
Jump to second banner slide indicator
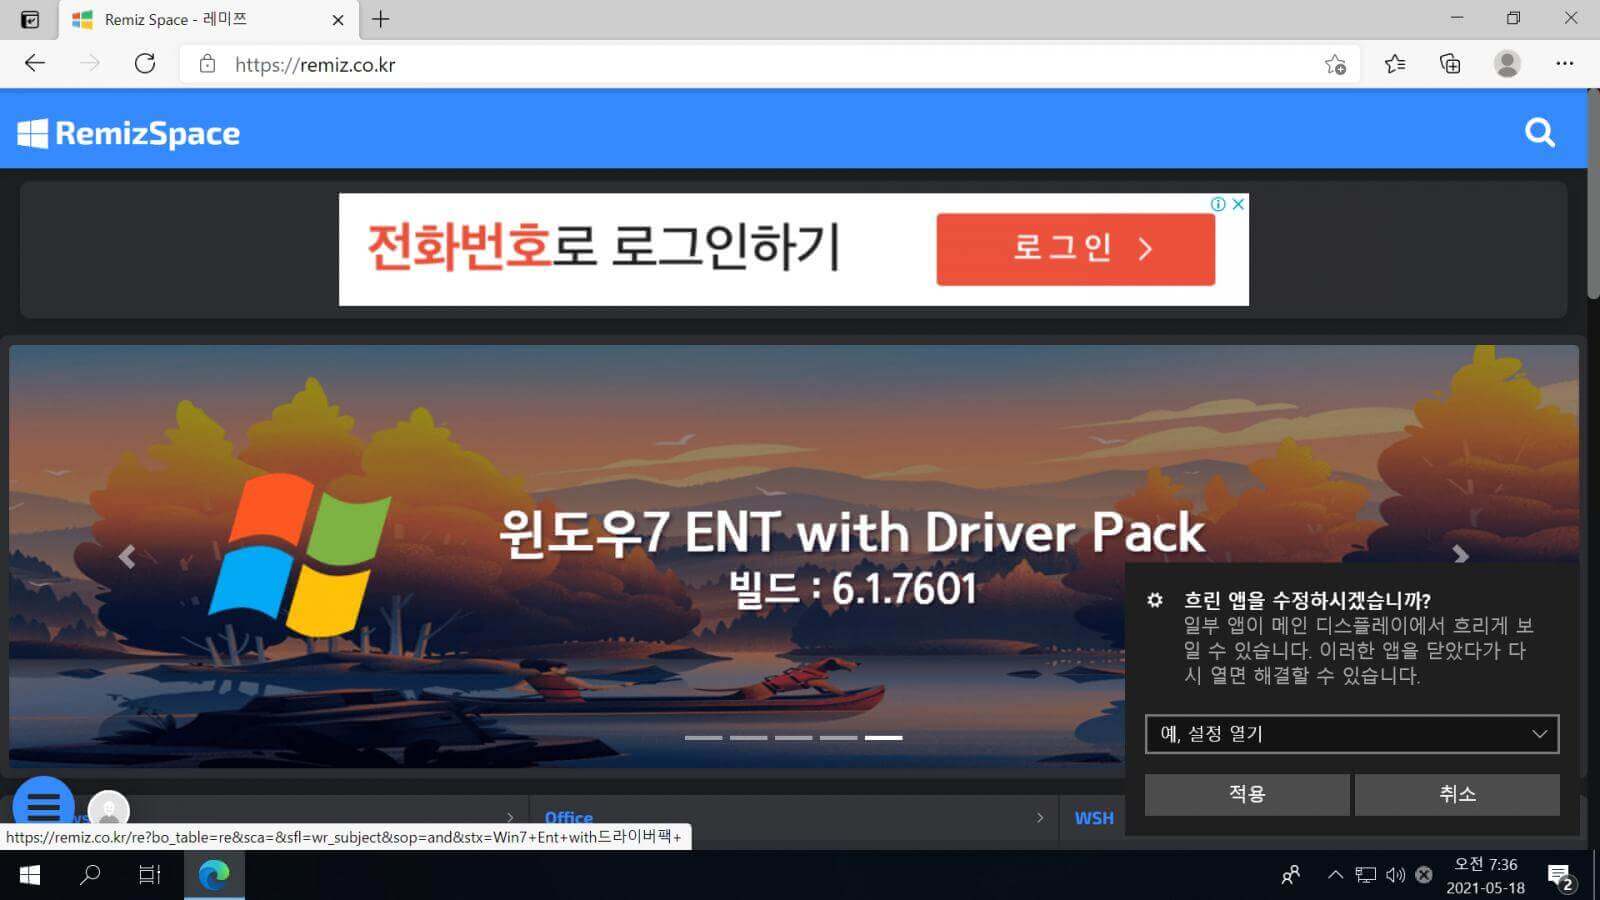(748, 738)
